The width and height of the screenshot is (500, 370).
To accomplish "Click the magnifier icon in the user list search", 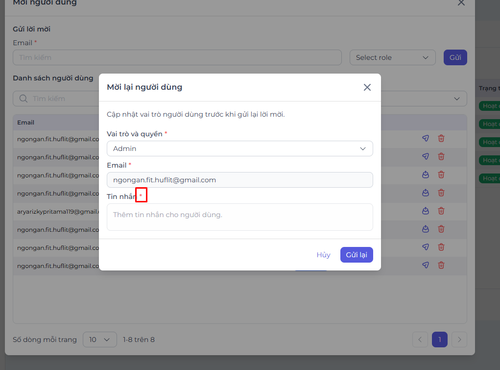I will click(23, 99).
